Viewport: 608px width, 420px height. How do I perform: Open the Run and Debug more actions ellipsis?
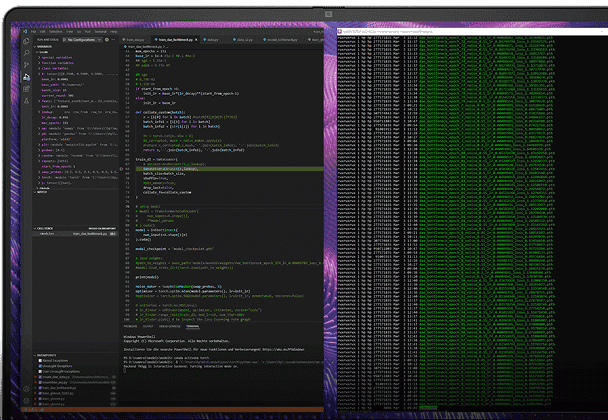(x=113, y=40)
